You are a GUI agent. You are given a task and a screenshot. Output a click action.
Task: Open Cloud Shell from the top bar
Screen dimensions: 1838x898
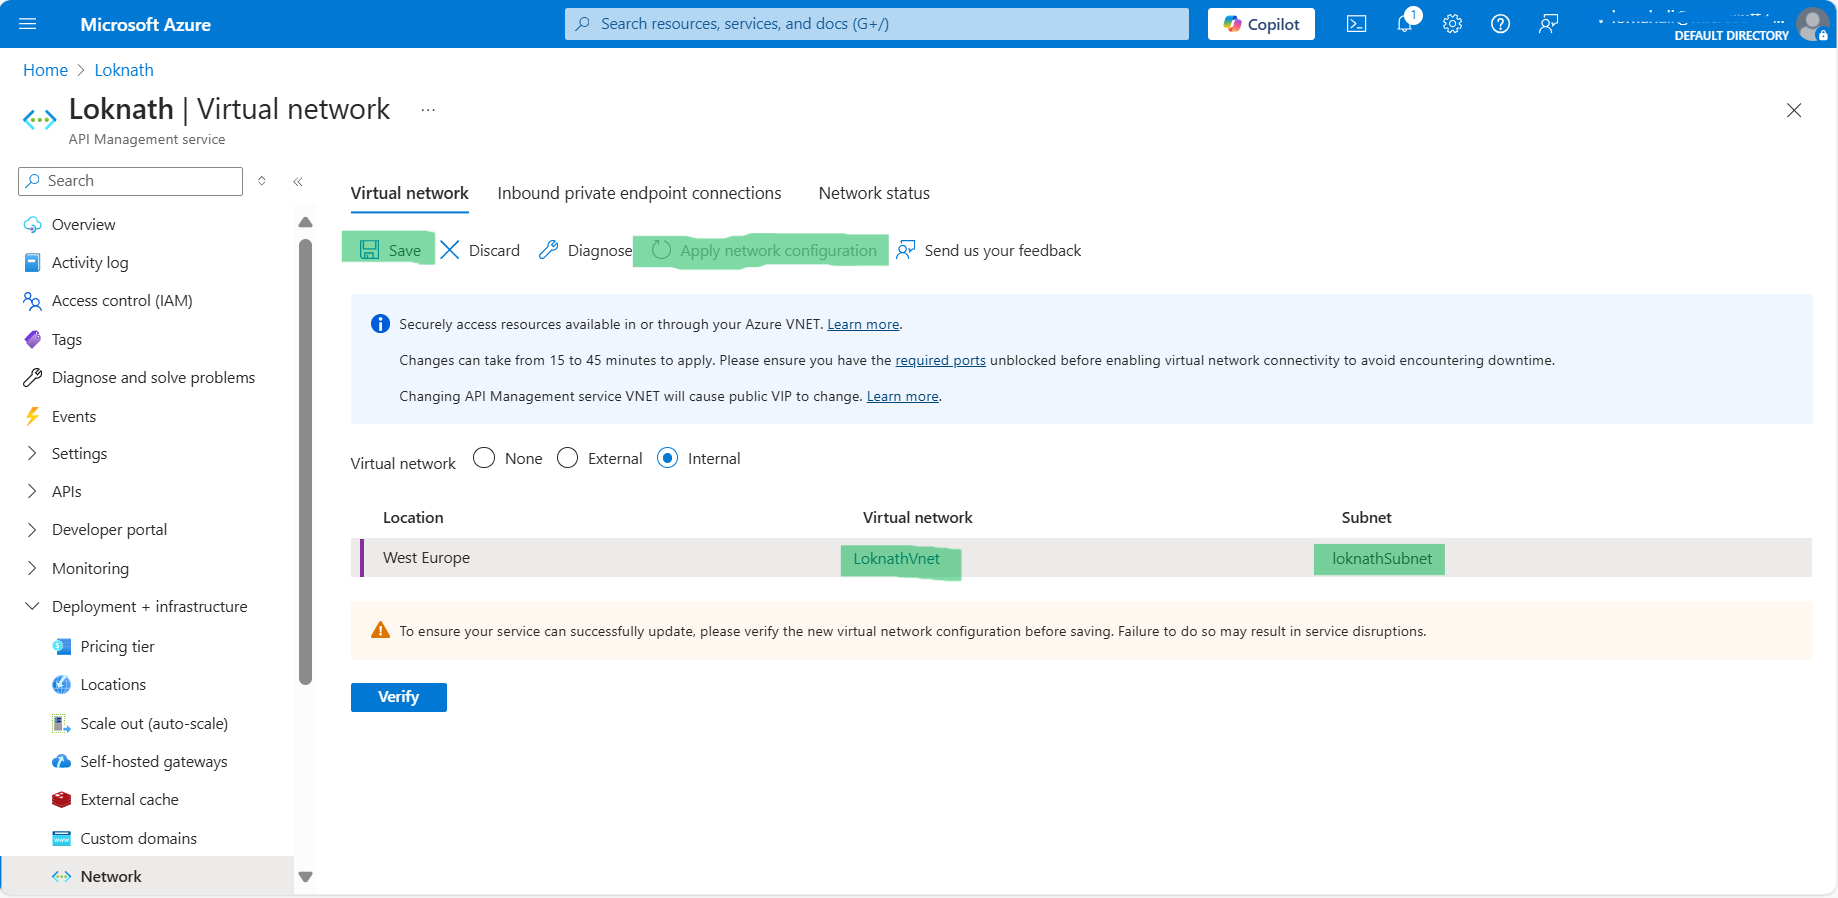pyautogui.click(x=1356, y=24)
